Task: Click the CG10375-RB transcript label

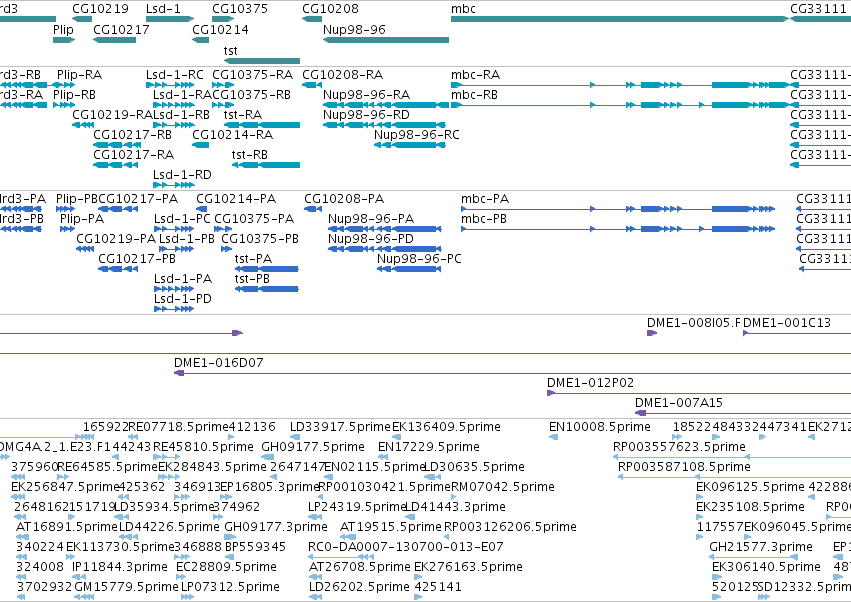Action: coord(251,95)
